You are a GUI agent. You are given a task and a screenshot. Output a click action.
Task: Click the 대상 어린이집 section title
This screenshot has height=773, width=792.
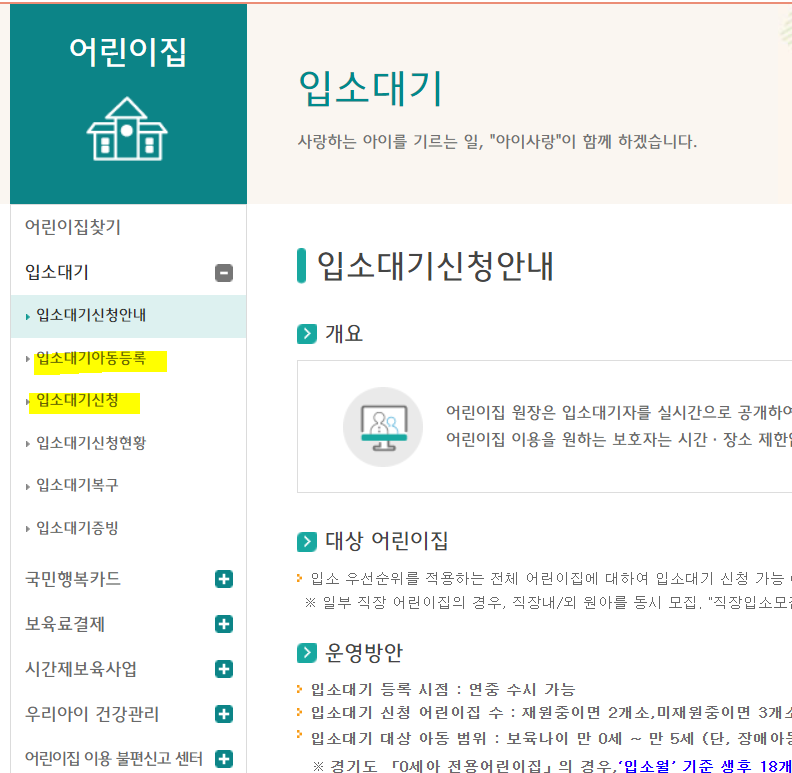click(x=386, y=541)
